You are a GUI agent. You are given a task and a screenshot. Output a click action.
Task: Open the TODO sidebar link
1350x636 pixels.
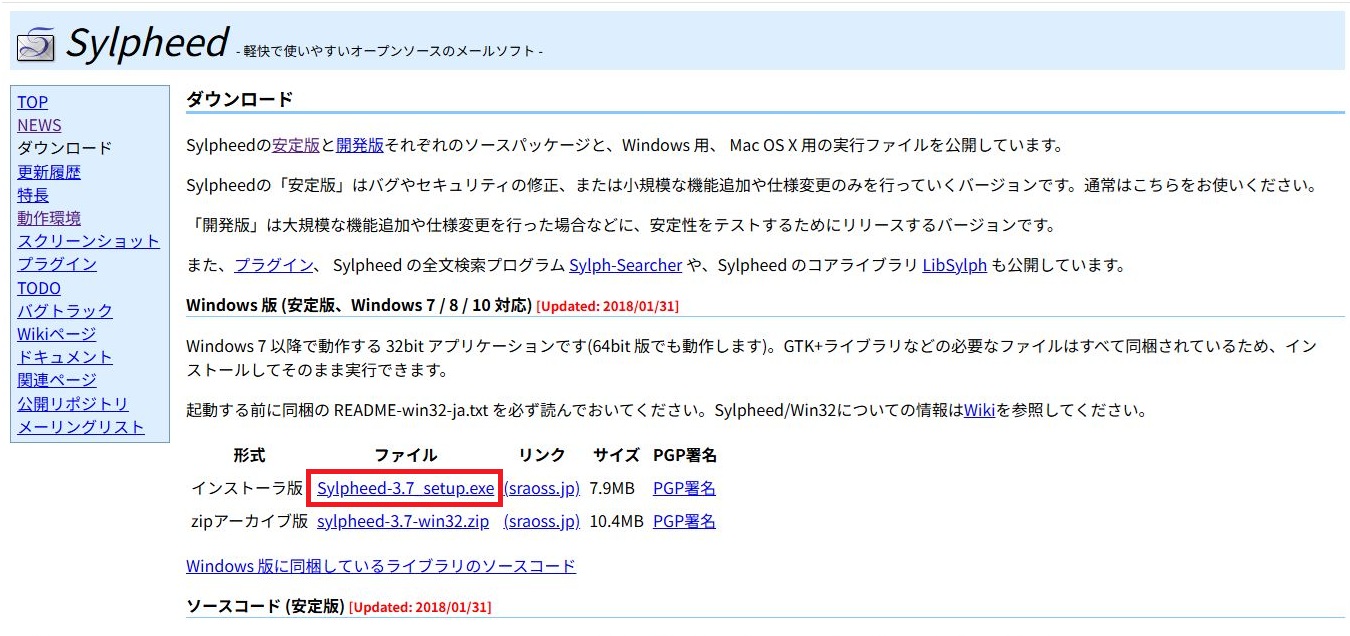39,288
